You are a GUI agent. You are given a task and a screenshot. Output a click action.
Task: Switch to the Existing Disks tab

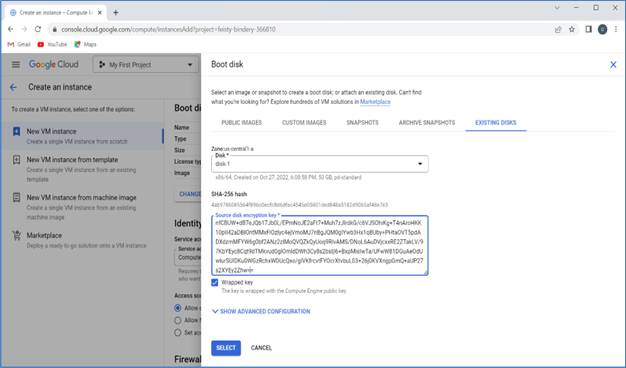[495, 123]
